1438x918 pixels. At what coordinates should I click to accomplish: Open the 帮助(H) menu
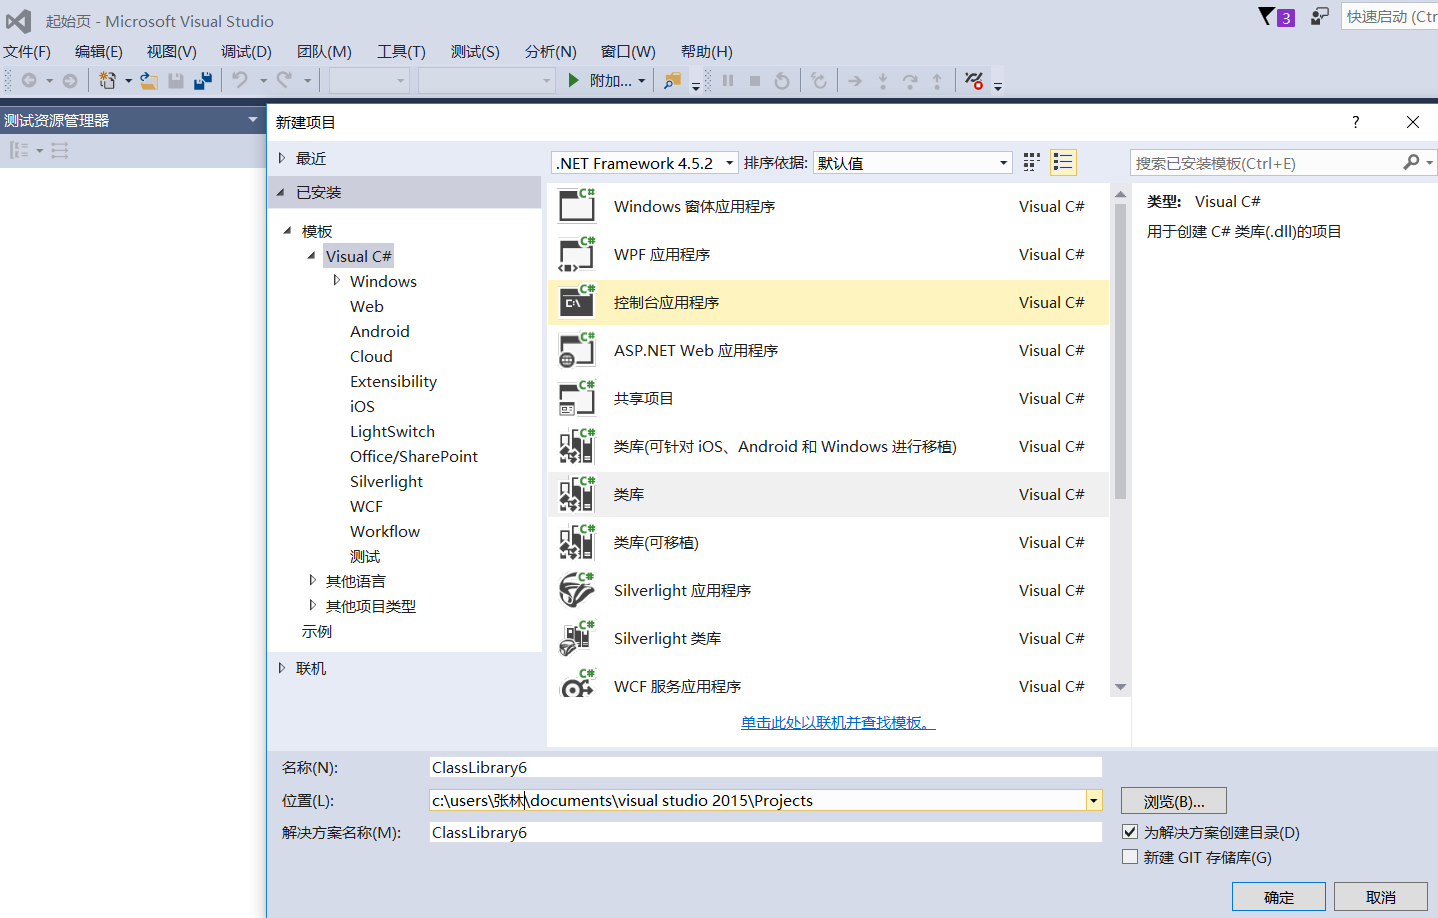coord(707,51)
